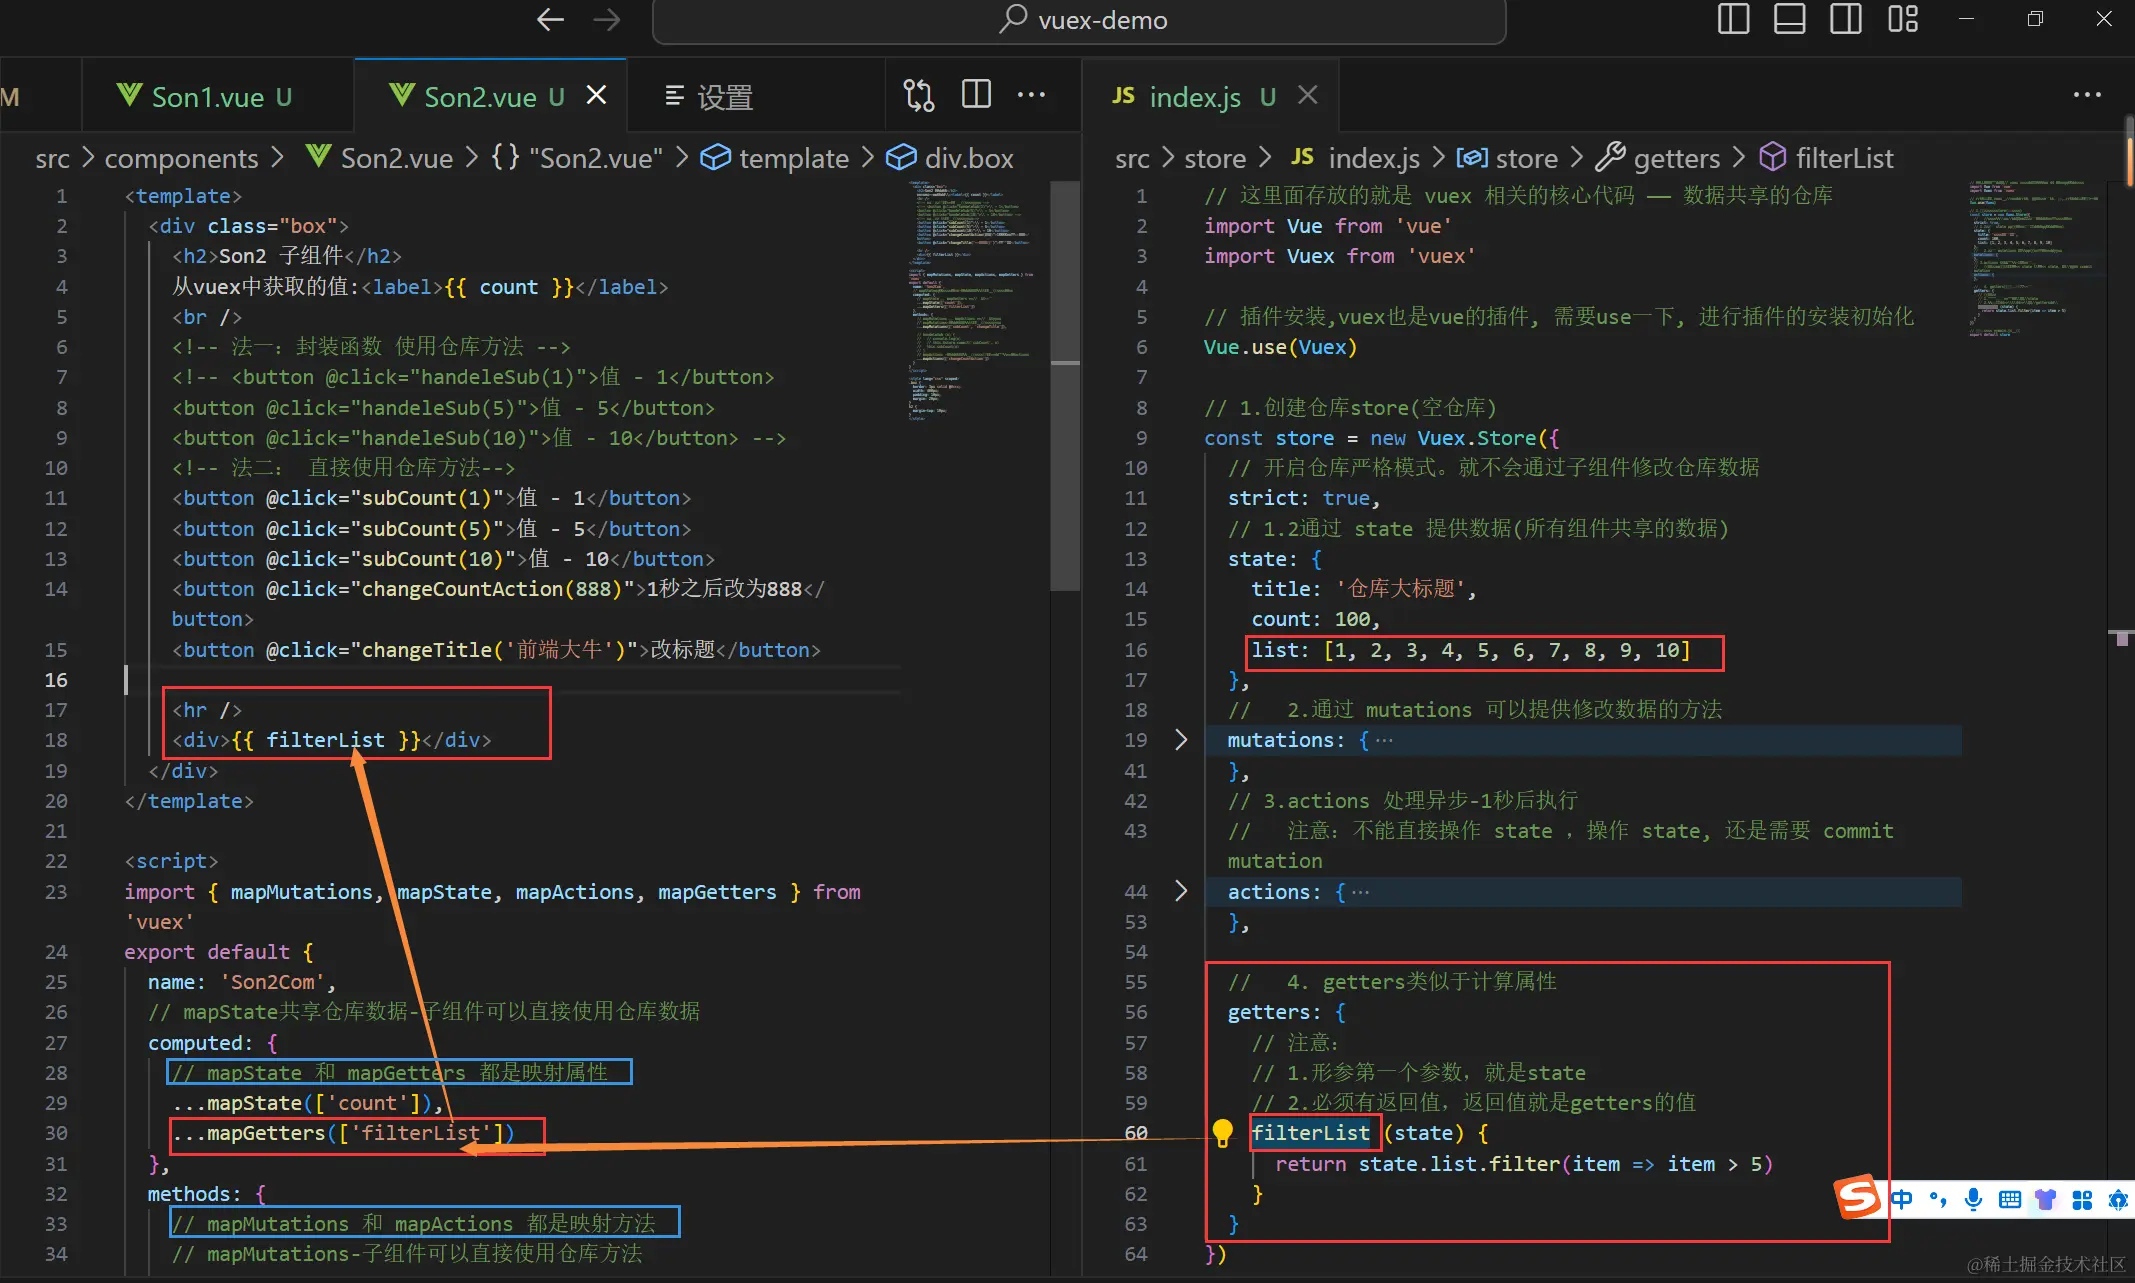2135x1283 pixels.
Task: Click 'strict: true,' in index.js
Action: point(1304,498)
